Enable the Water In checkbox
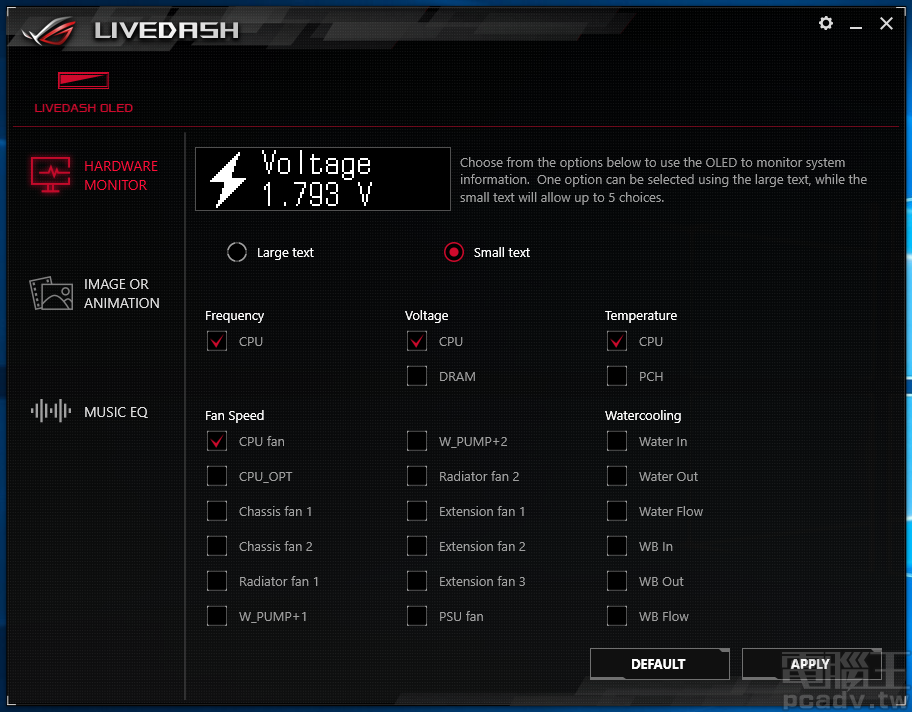Image resolution: width=912 pixels, height=712 pixels. point(617,442)
